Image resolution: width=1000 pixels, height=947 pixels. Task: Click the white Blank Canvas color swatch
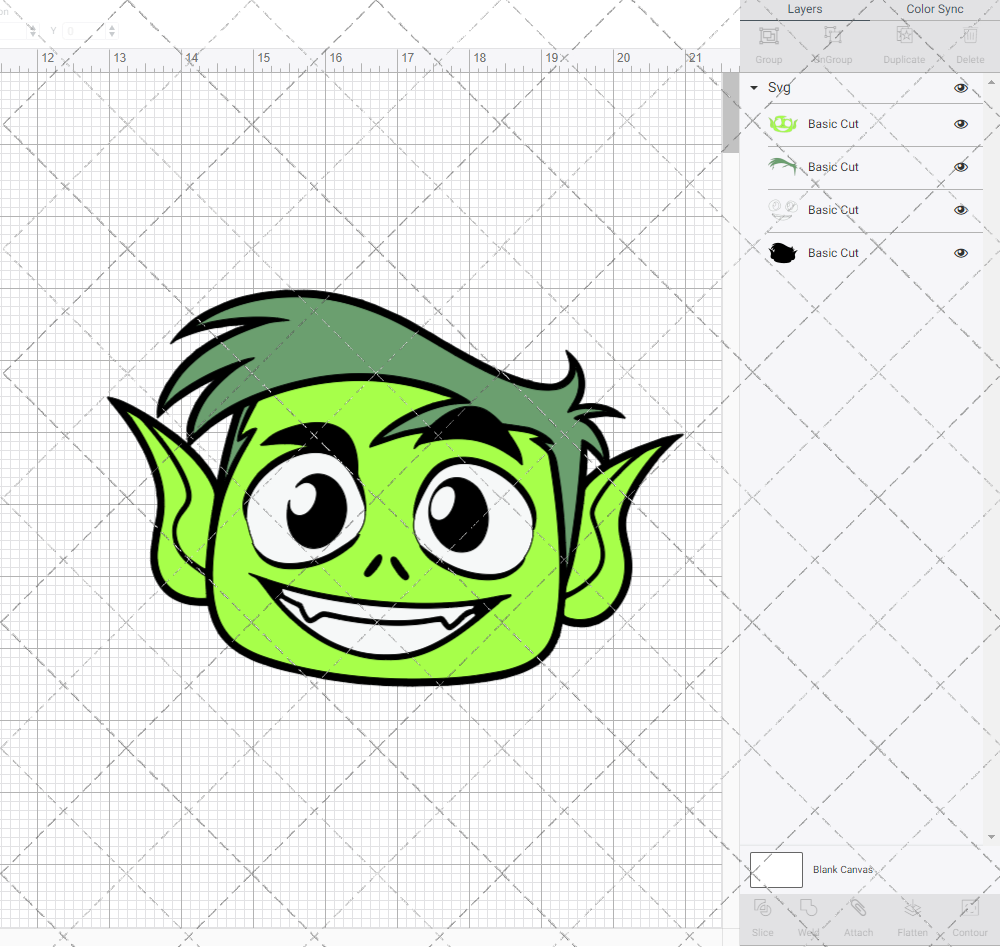click(x=776, y=869)
